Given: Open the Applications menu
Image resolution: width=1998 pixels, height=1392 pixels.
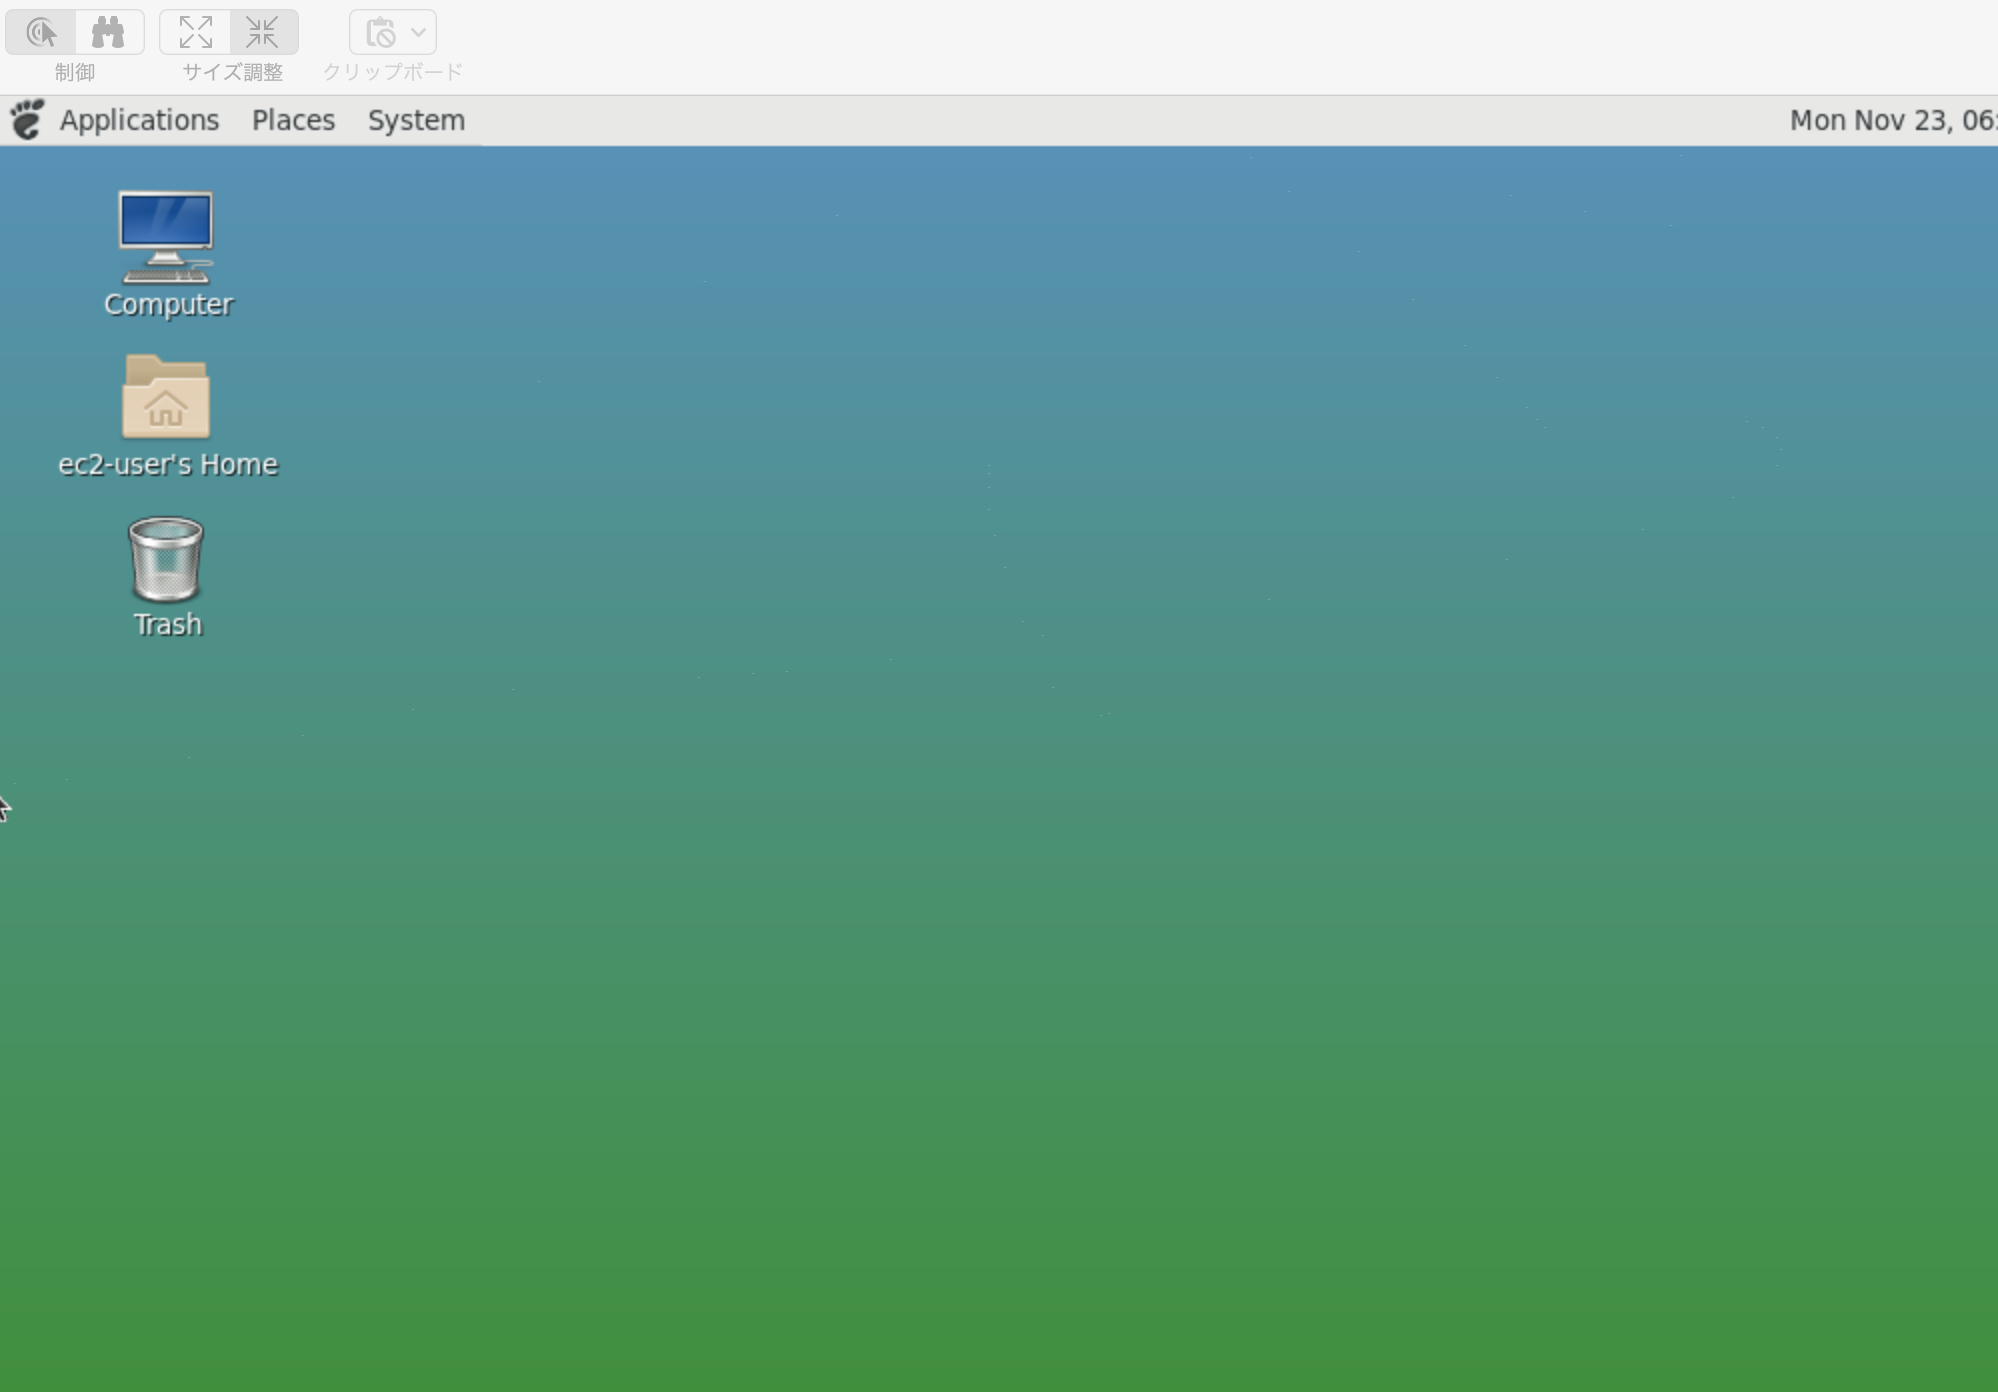Looking at the screenshot, I should (139, 120).
